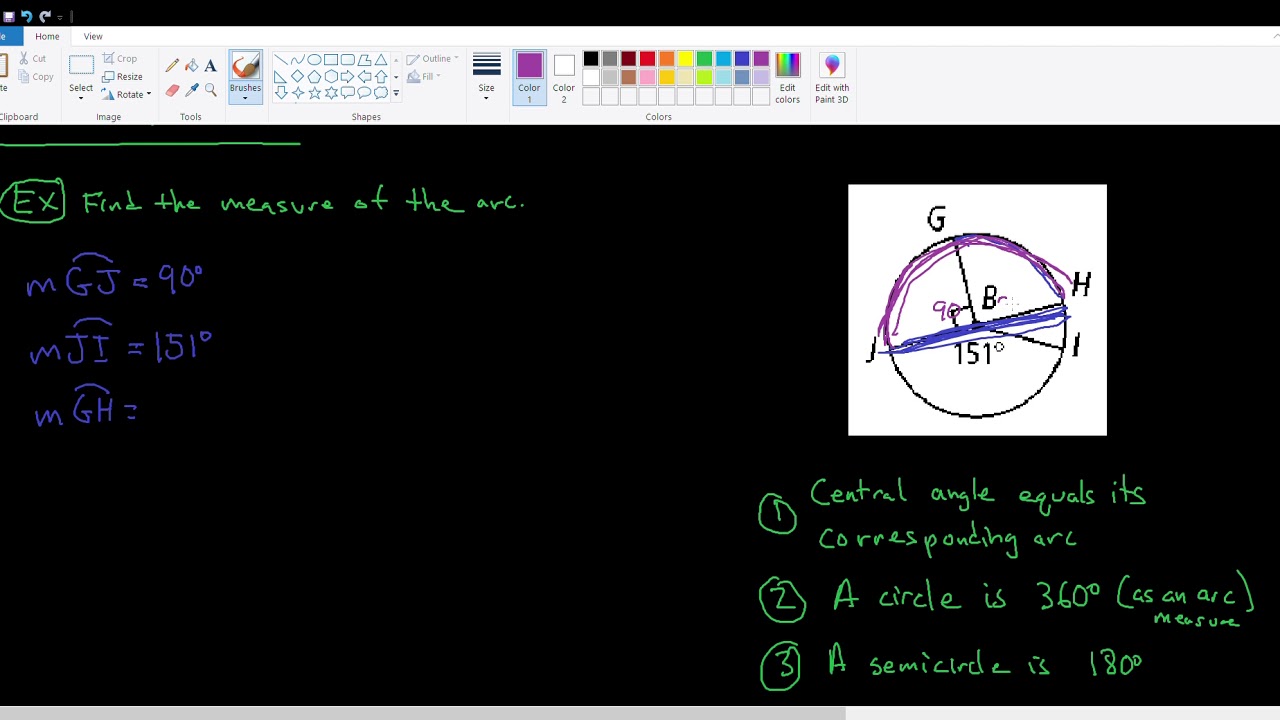
Task: Pick the yellow color swatch
Action: point(686,59)
